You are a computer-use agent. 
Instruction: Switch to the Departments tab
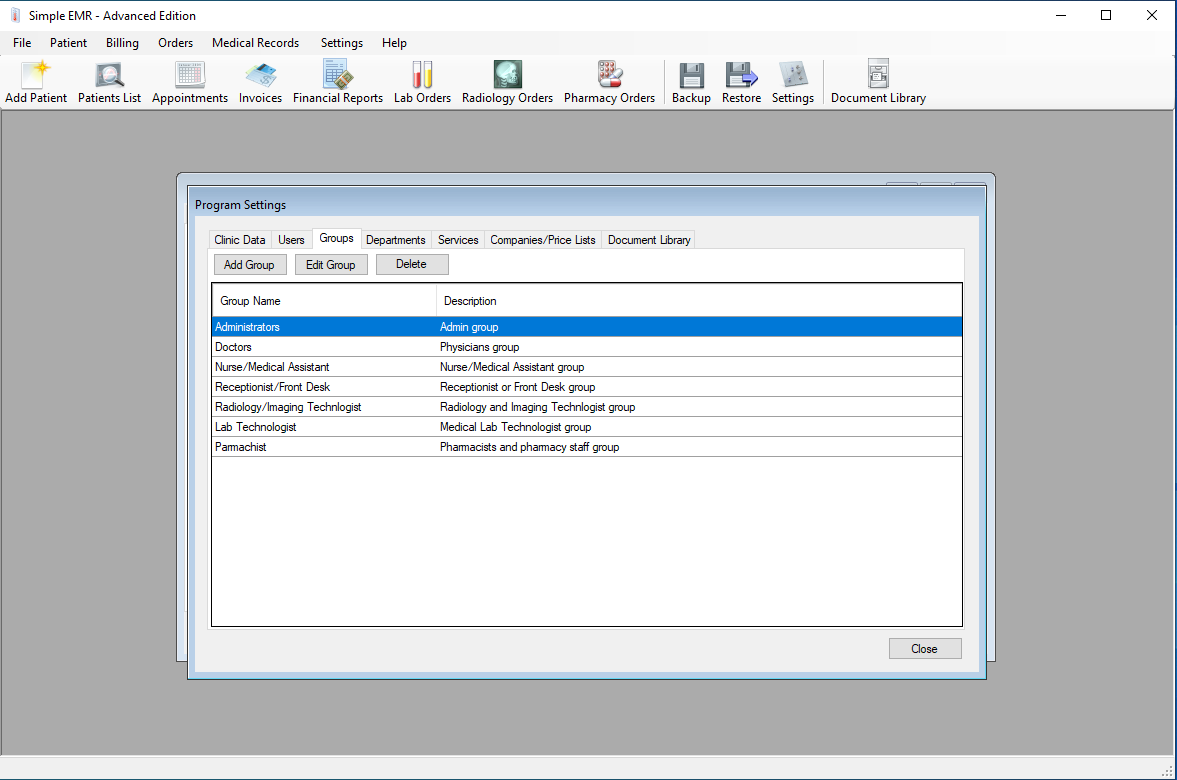pos(396,239)
